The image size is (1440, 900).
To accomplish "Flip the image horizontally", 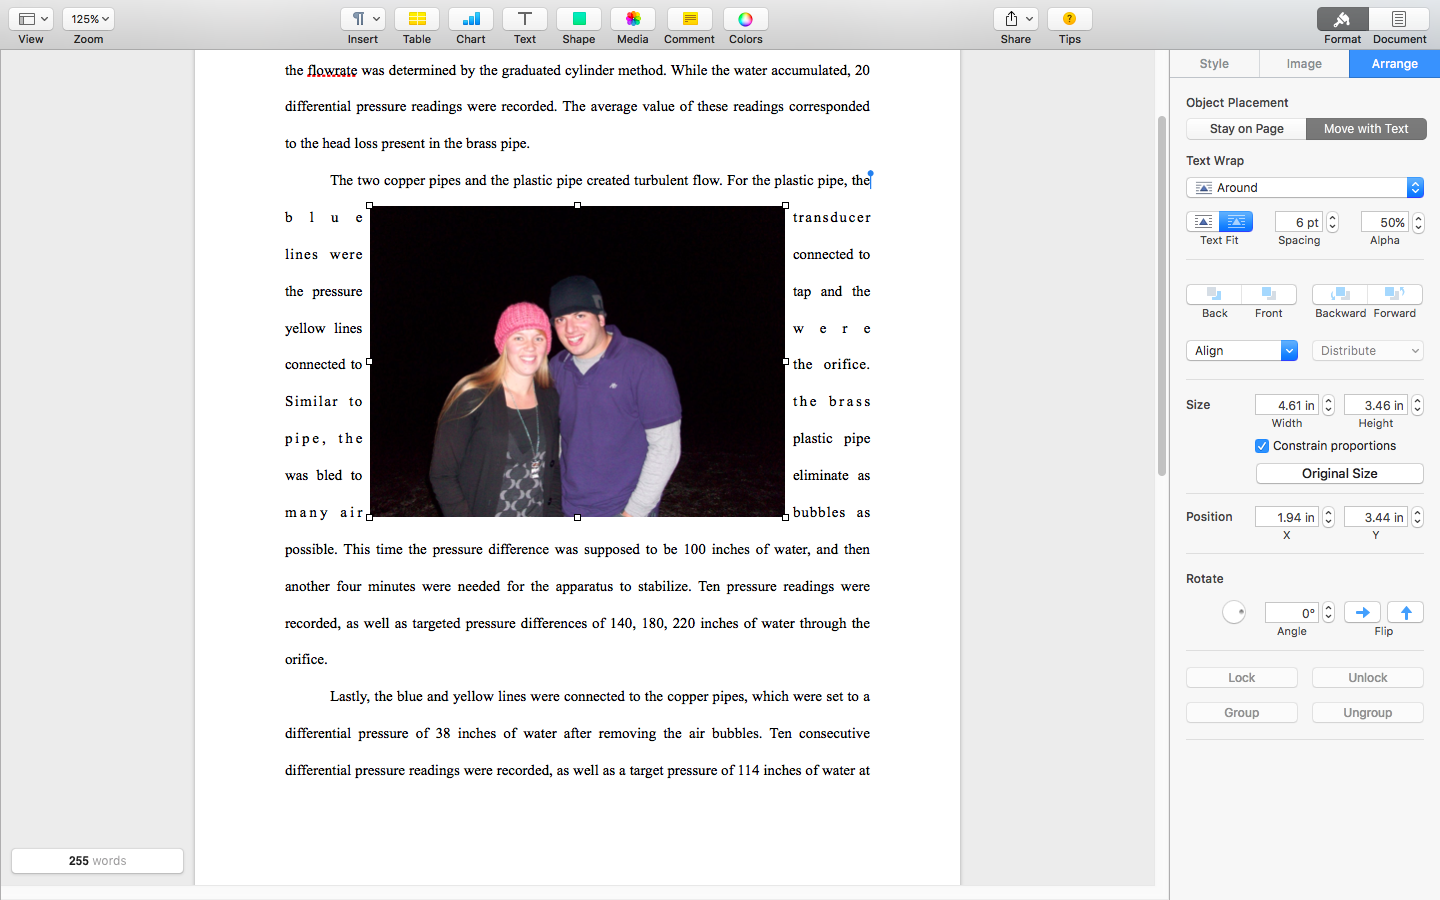I will click(1362, 612).
